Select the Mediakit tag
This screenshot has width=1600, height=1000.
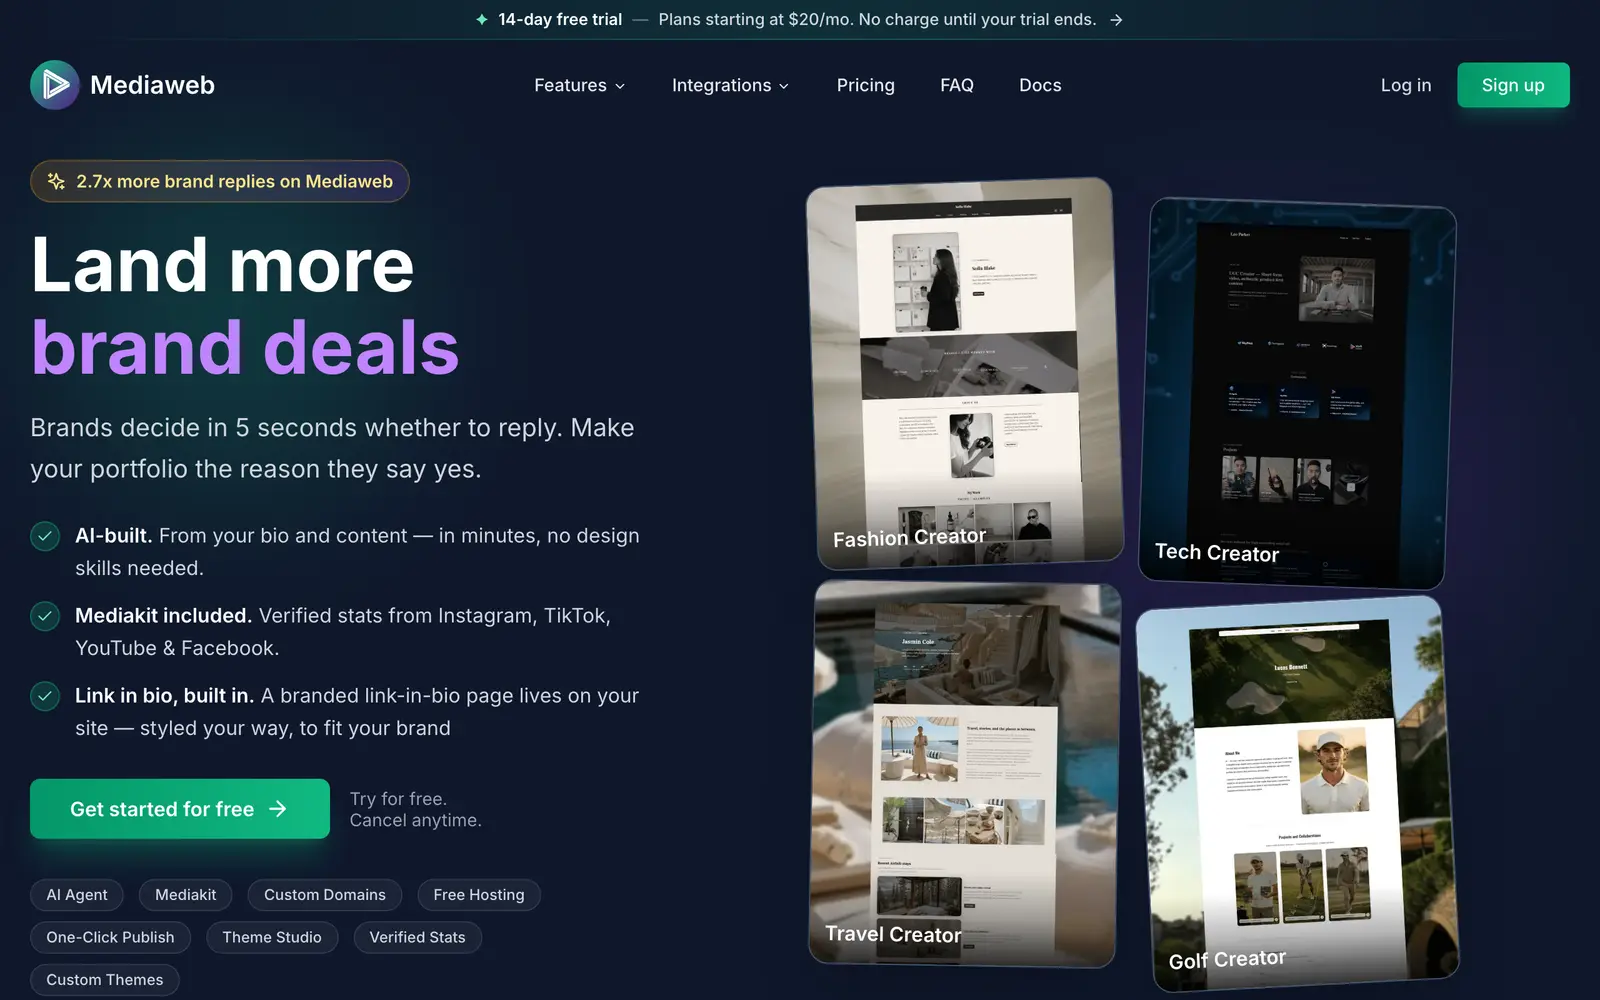[186, 895]
